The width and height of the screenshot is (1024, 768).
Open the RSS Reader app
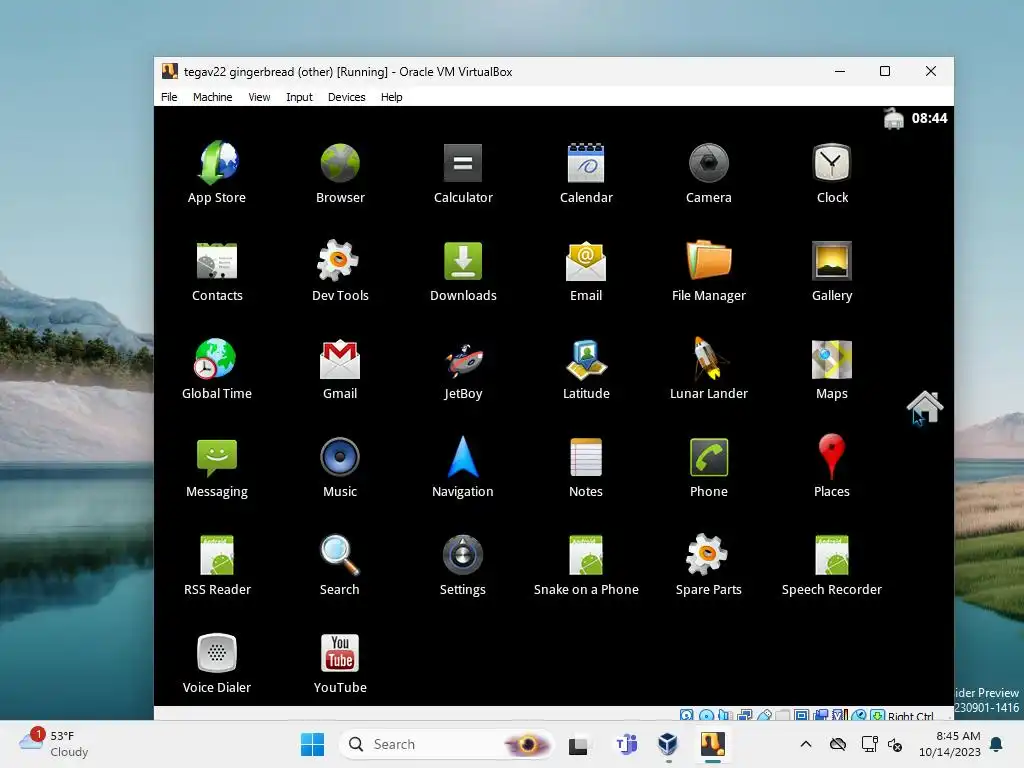pos(217,564)
